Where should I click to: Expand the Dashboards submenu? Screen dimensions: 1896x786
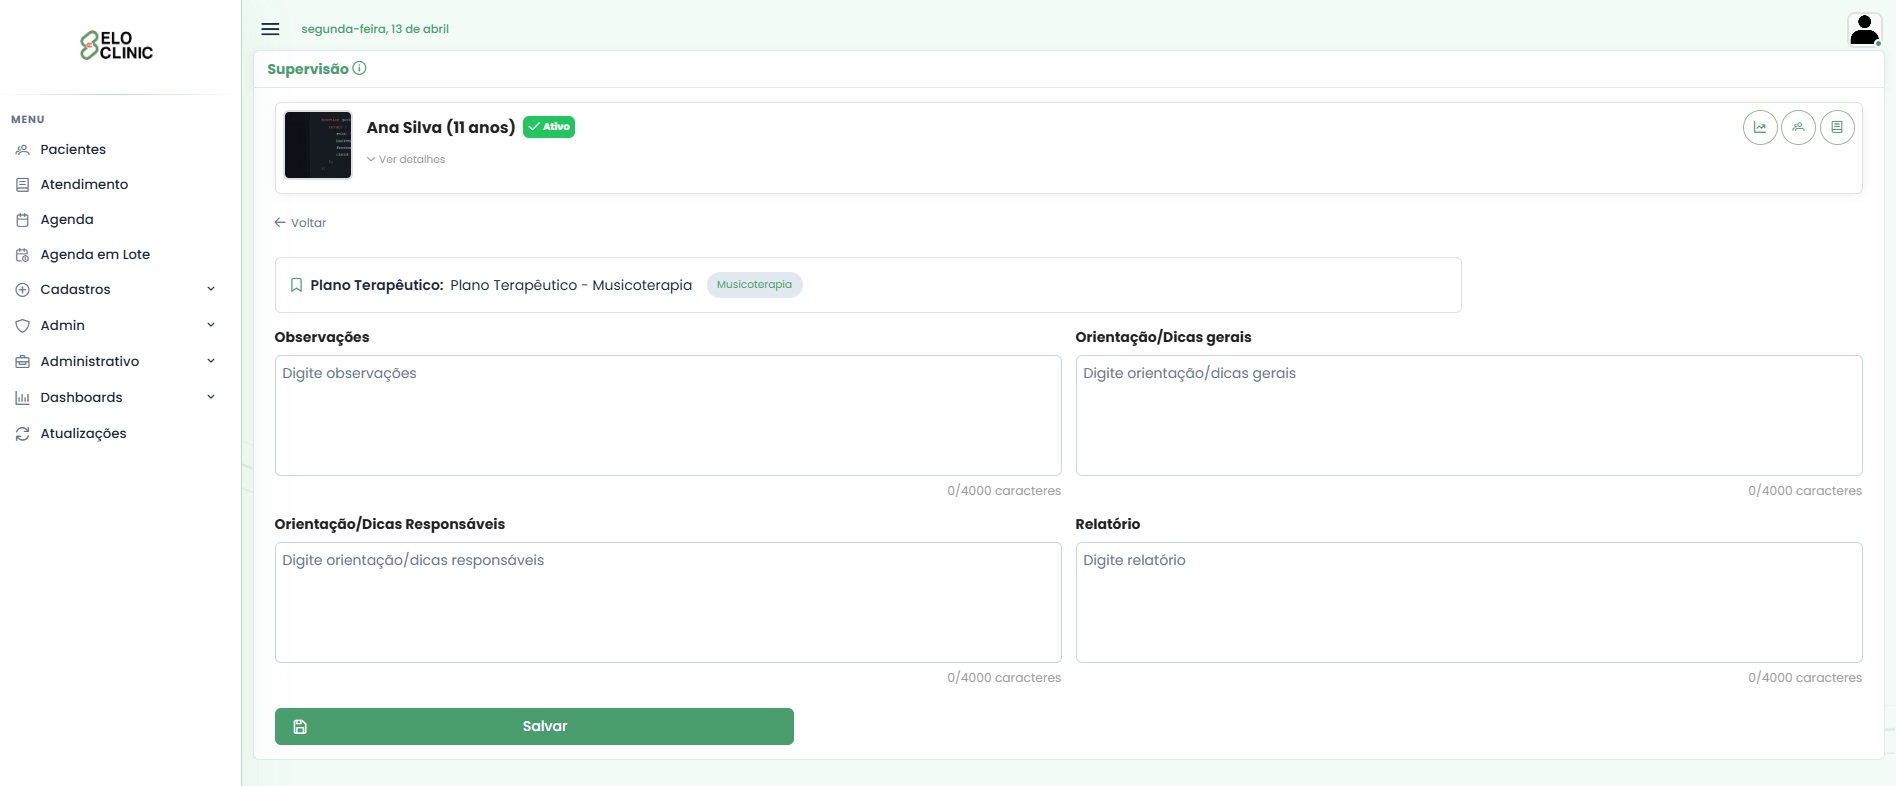click(x=115, y=398)
